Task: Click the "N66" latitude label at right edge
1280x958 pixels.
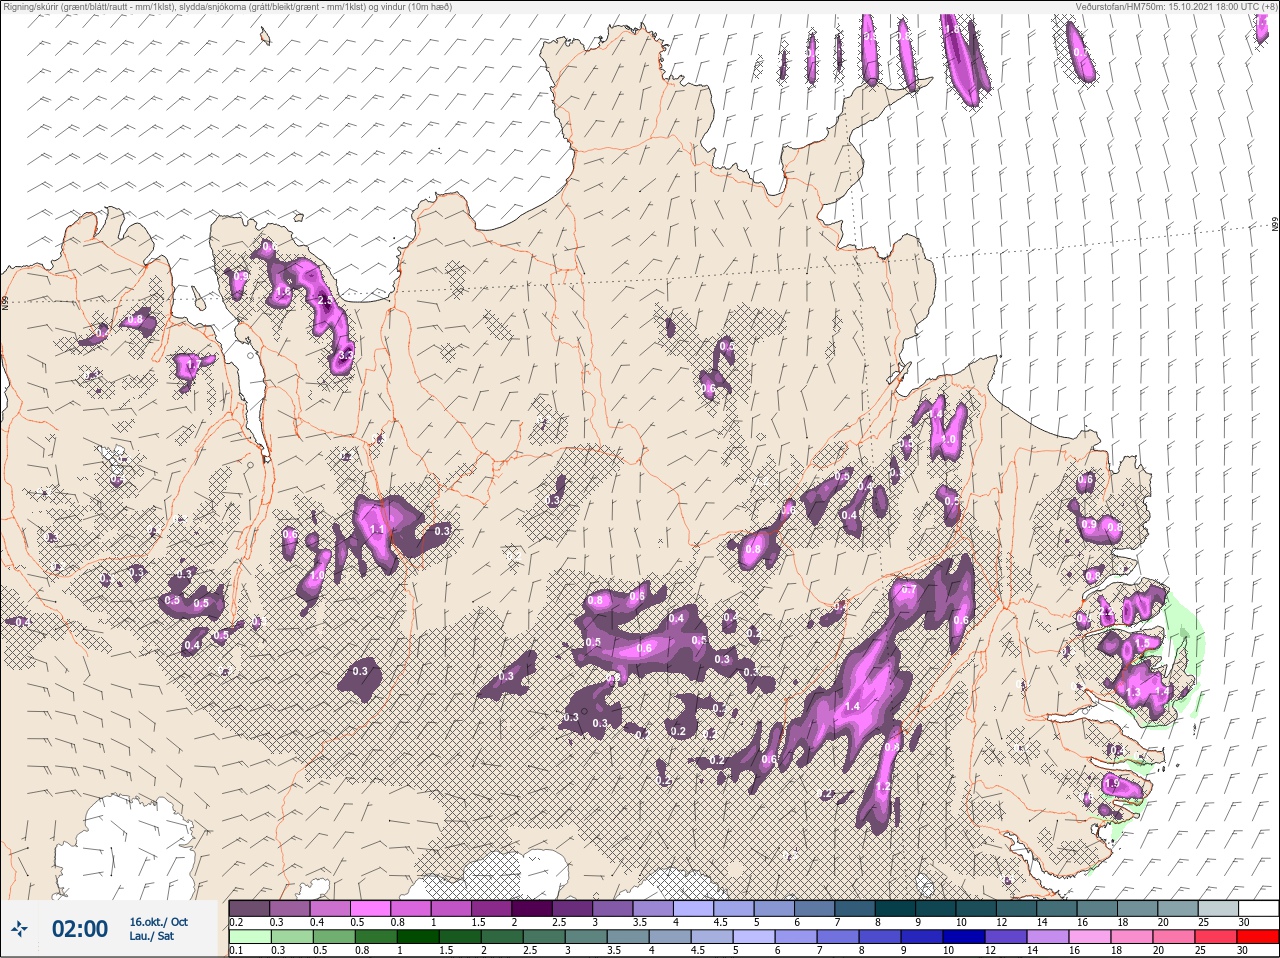Action: (1275, 225)
